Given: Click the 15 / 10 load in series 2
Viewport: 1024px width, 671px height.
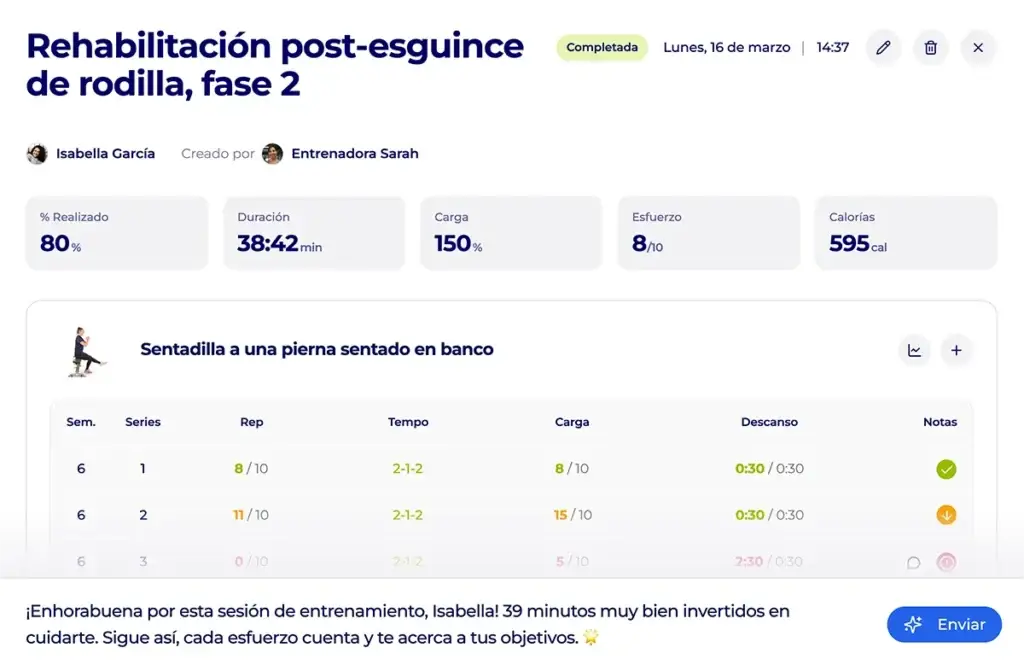Looking at the screenshot, I should pyautogui.click(x=573, y=515).
